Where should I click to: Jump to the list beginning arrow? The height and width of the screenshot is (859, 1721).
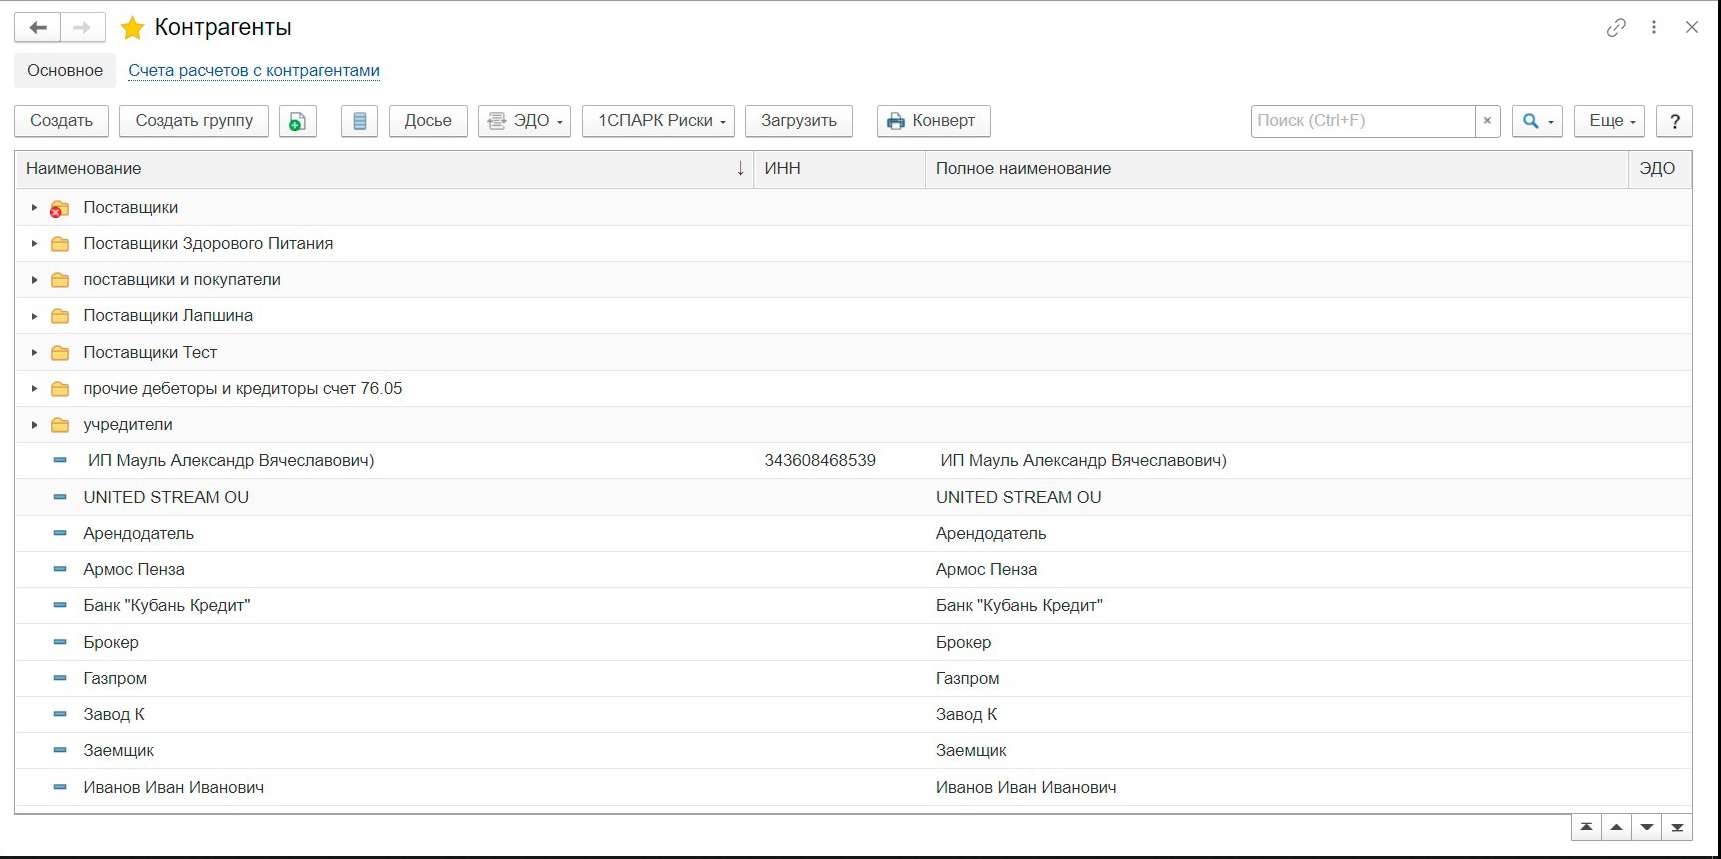point(1586,828)
